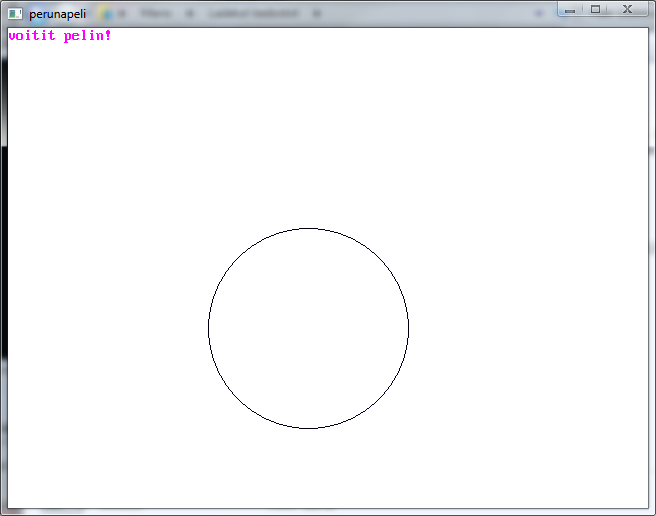656x516 pixels.
Task: Maximize the perunapeli window
Action: click(x=596, y=10)
